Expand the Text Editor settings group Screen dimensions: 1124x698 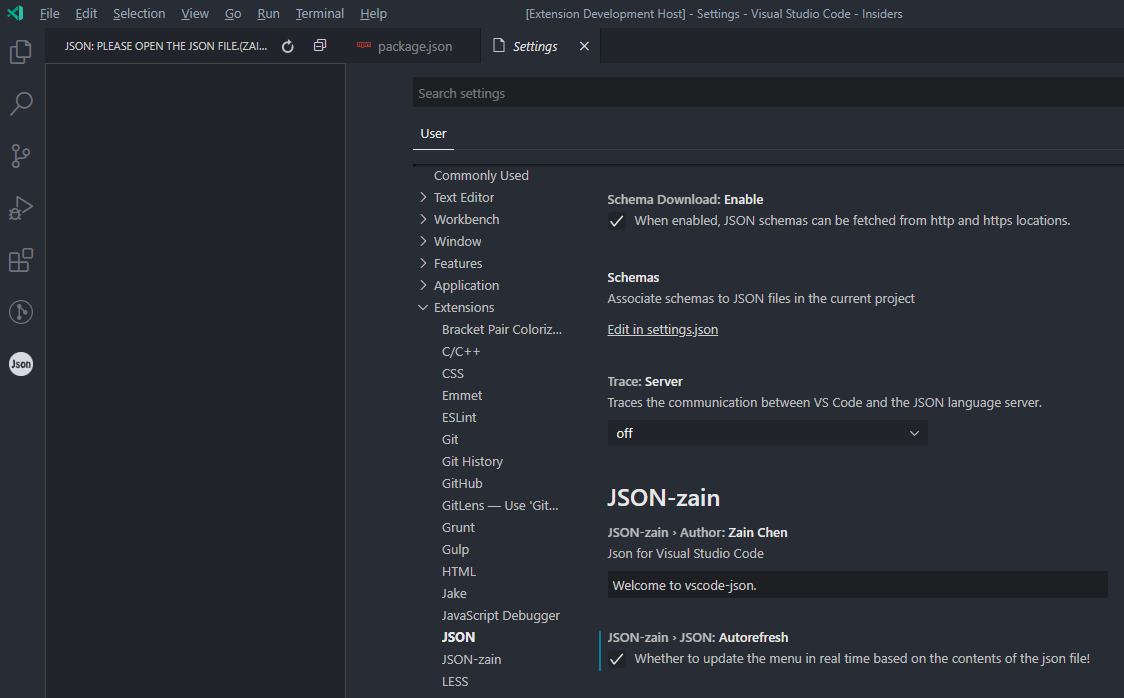(423, 197)
